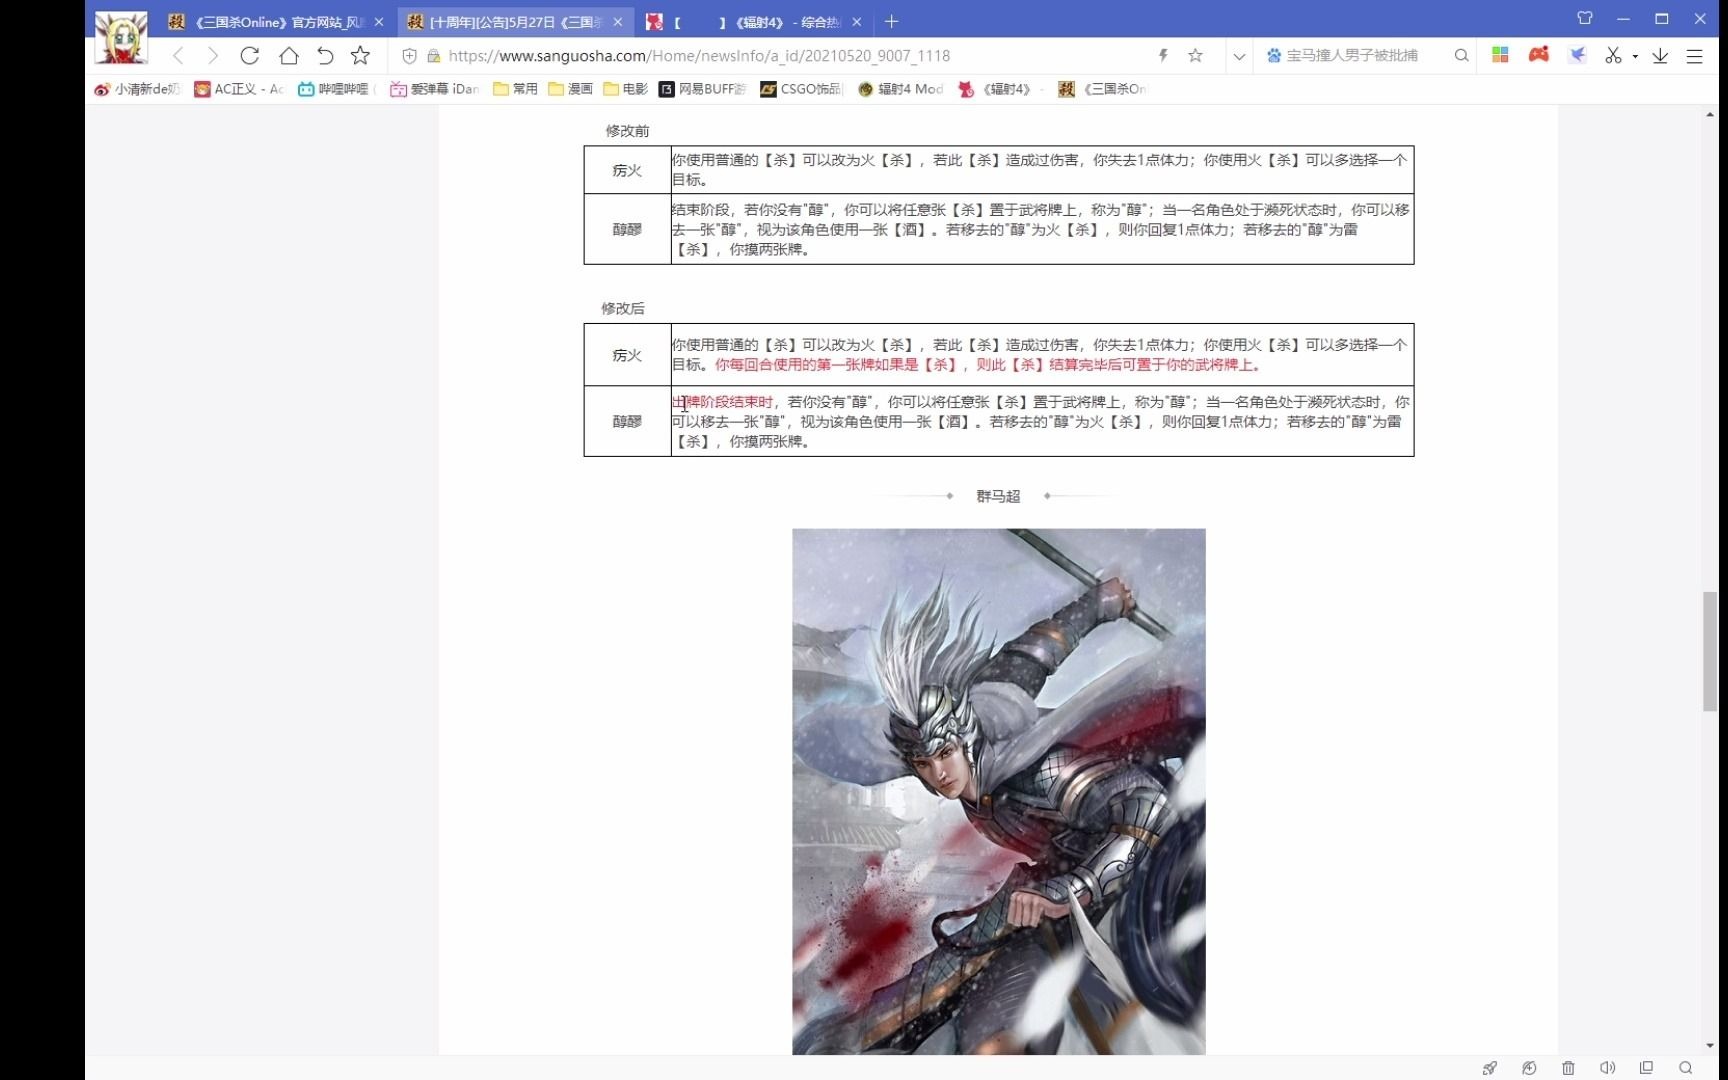Open the red game controller extension
Image resolution: width=1728 pixels, height=1080 pixels.
[x=1538, y=55]
